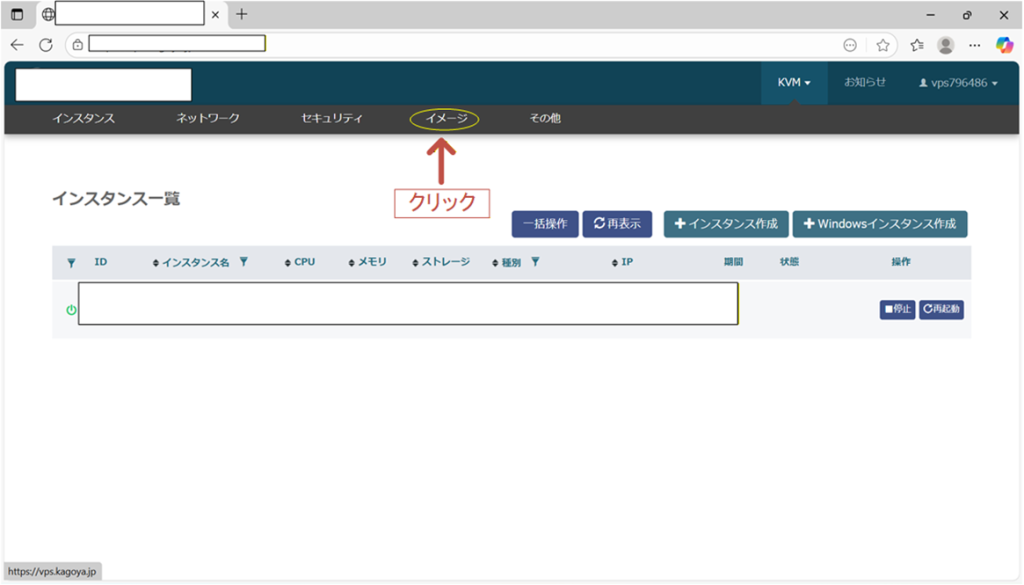Click the browser back arrow
The image size is (1024, 585).
(x=17, y=45)
